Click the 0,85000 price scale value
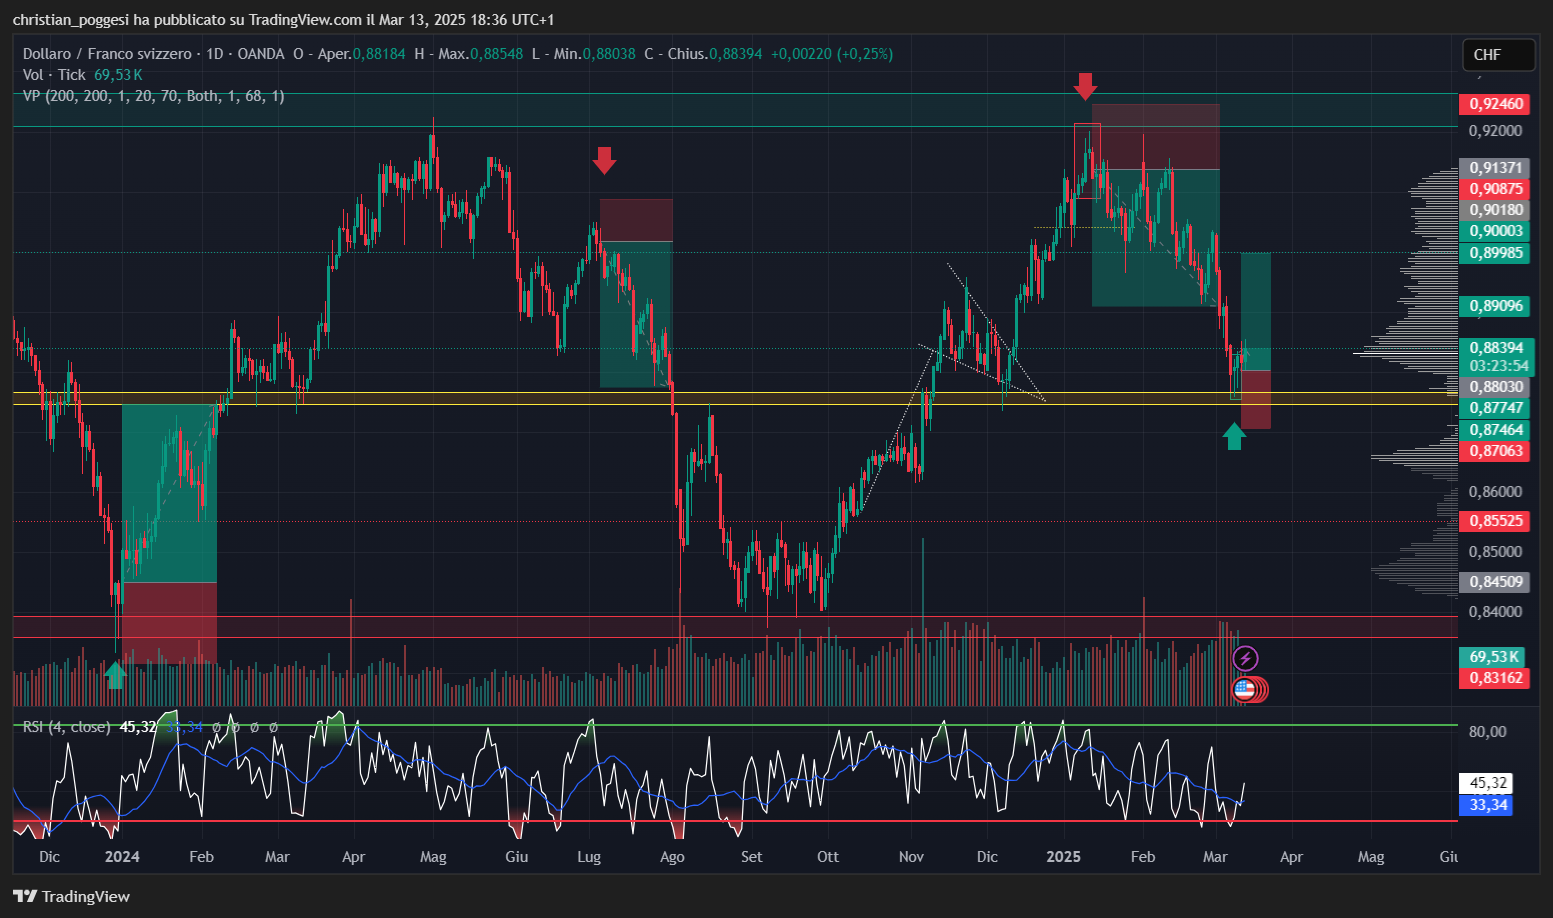 click(x=1495, y=551)
